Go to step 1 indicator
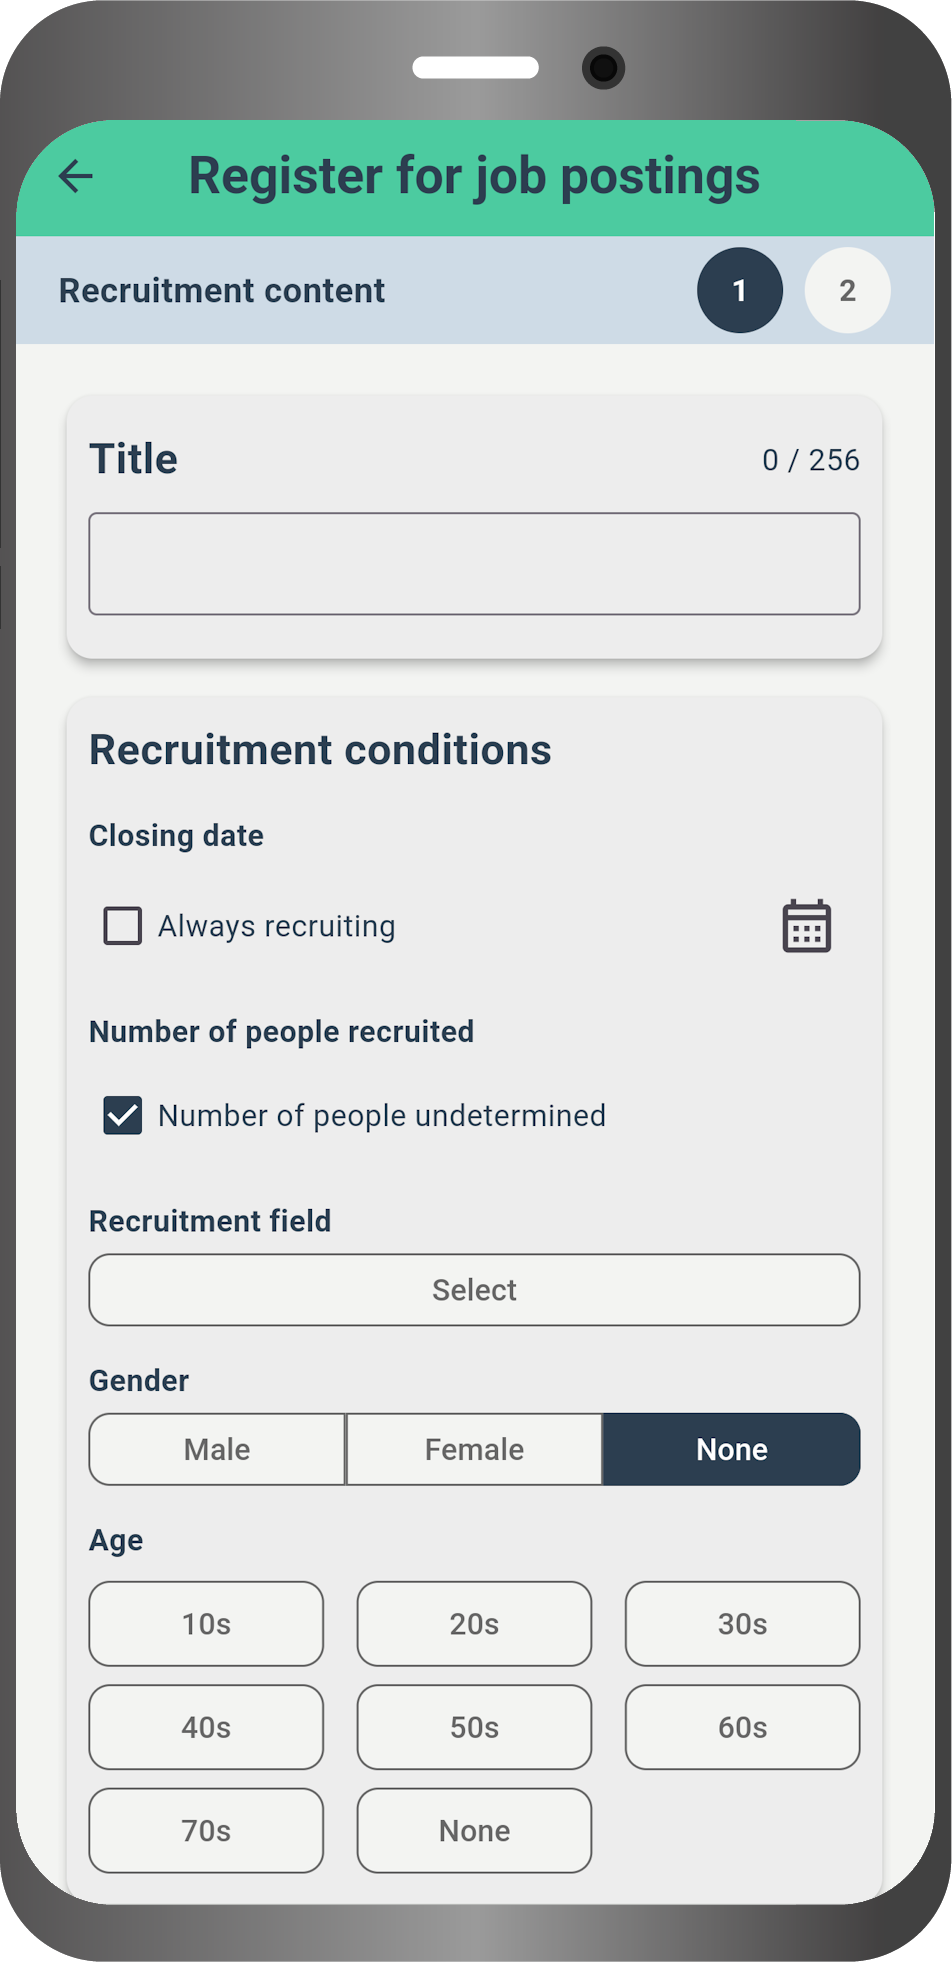This screenshot has height=1962, width=952. point(740,290)
